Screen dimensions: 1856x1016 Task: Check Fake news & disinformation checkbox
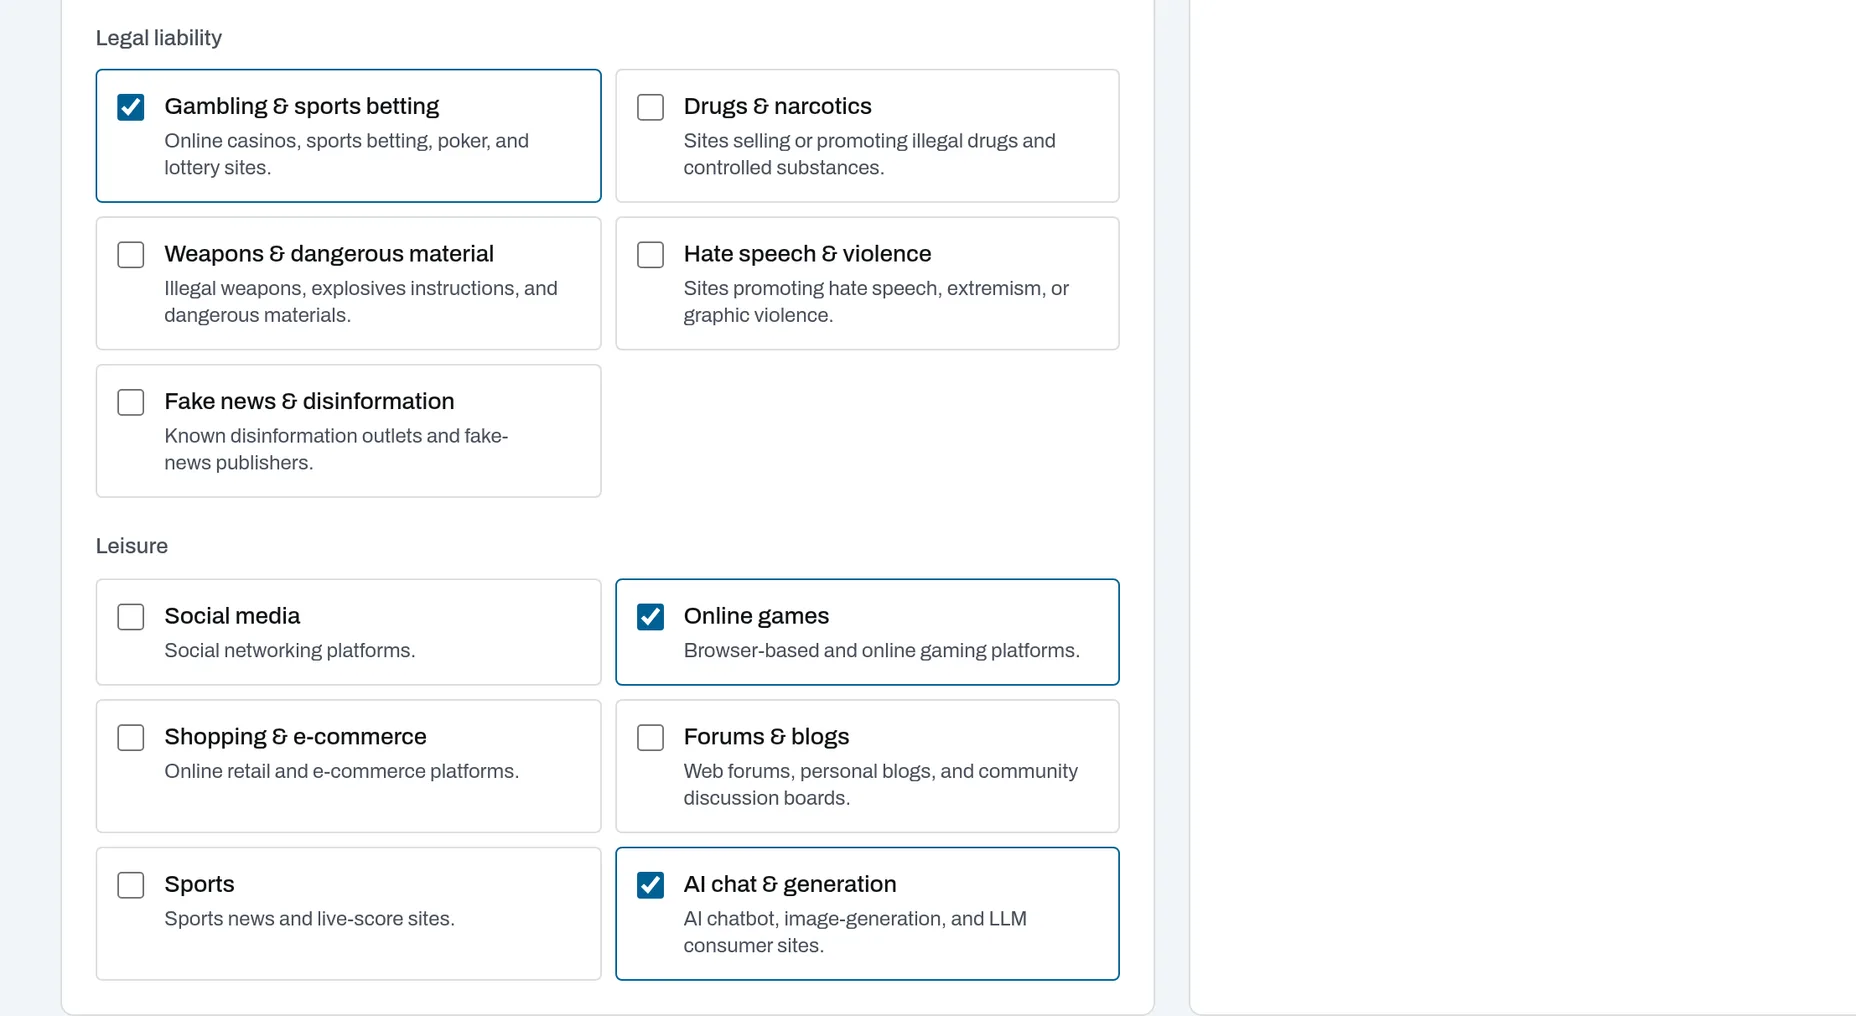click(131, 402)
